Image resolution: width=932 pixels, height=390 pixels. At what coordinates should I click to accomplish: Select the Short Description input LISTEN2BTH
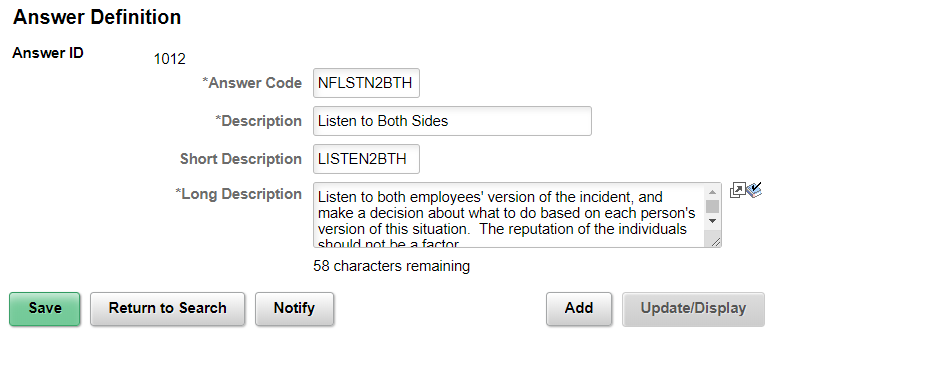tap(366, 159)
